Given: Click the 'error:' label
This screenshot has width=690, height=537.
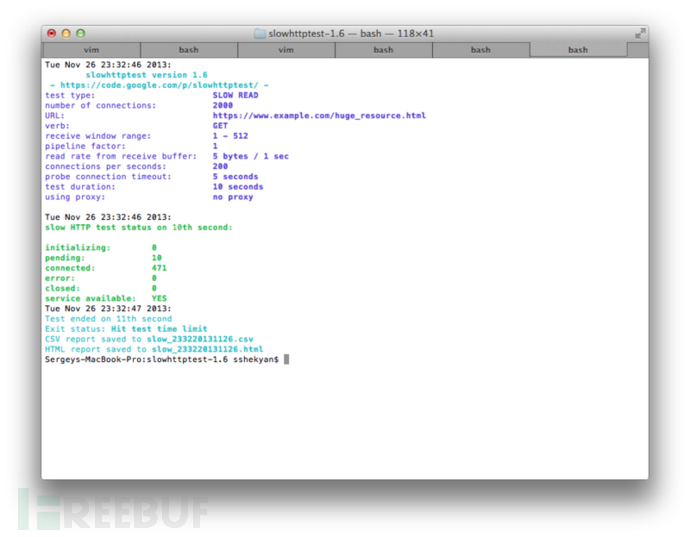Looking at the screenshot, I should tap(60, 278).
